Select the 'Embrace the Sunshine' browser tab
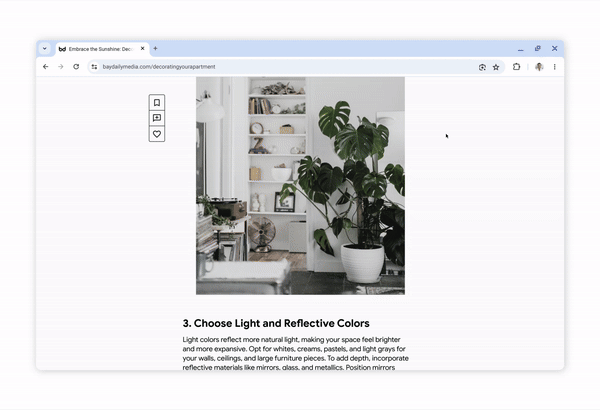The image size is (600, 410). coord(103,49)
